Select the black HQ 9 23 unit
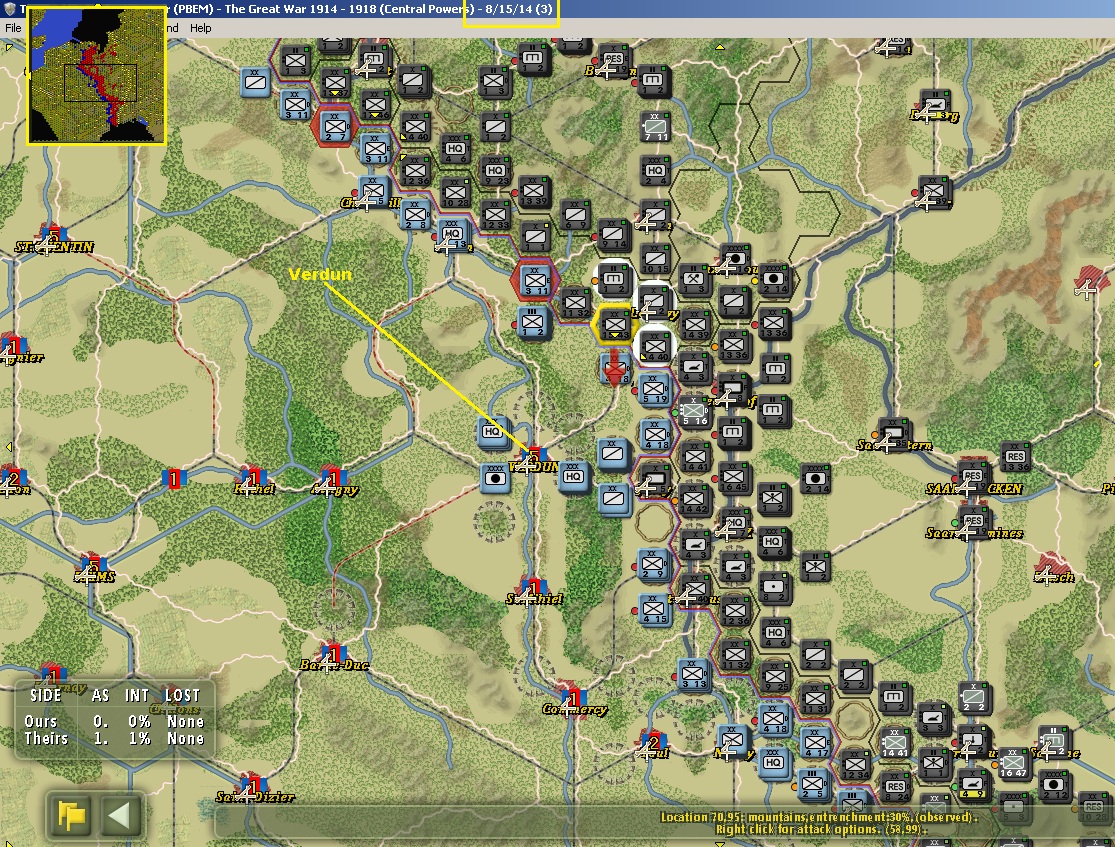1115x847 pixels. (x=495, y=171)
